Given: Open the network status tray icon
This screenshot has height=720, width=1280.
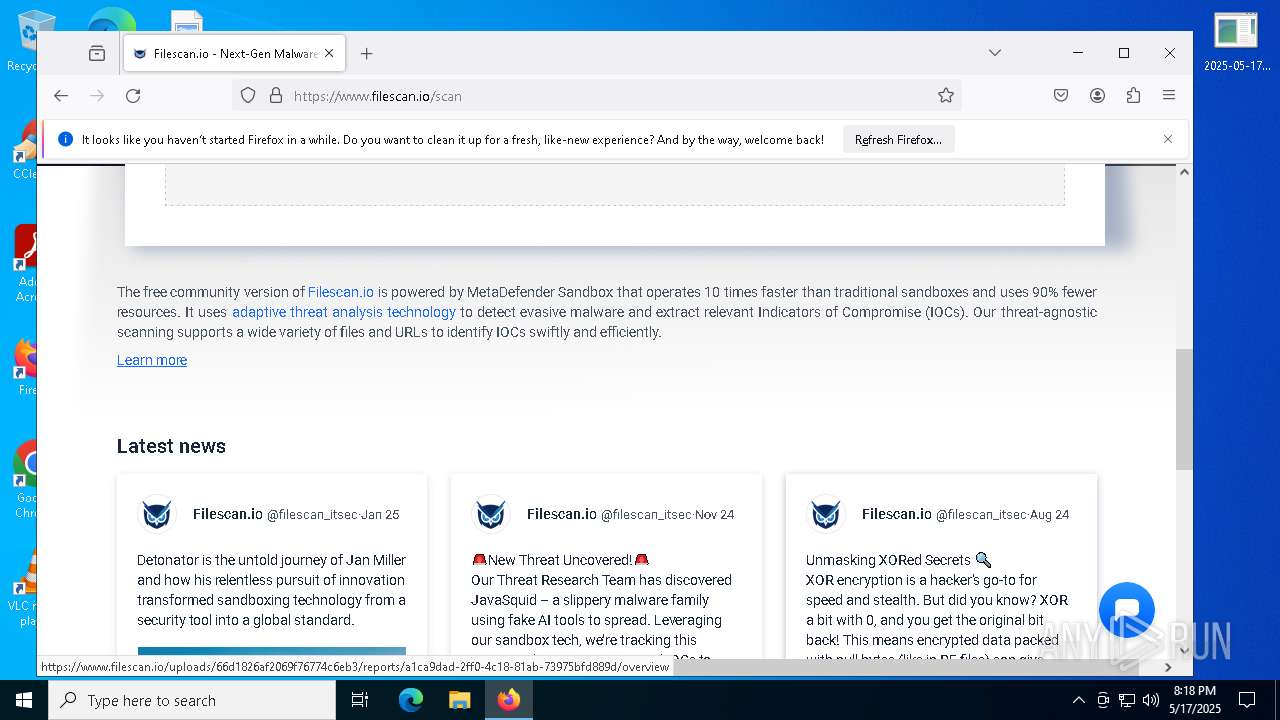Looking at the screenshot, I should point(1127,700).
